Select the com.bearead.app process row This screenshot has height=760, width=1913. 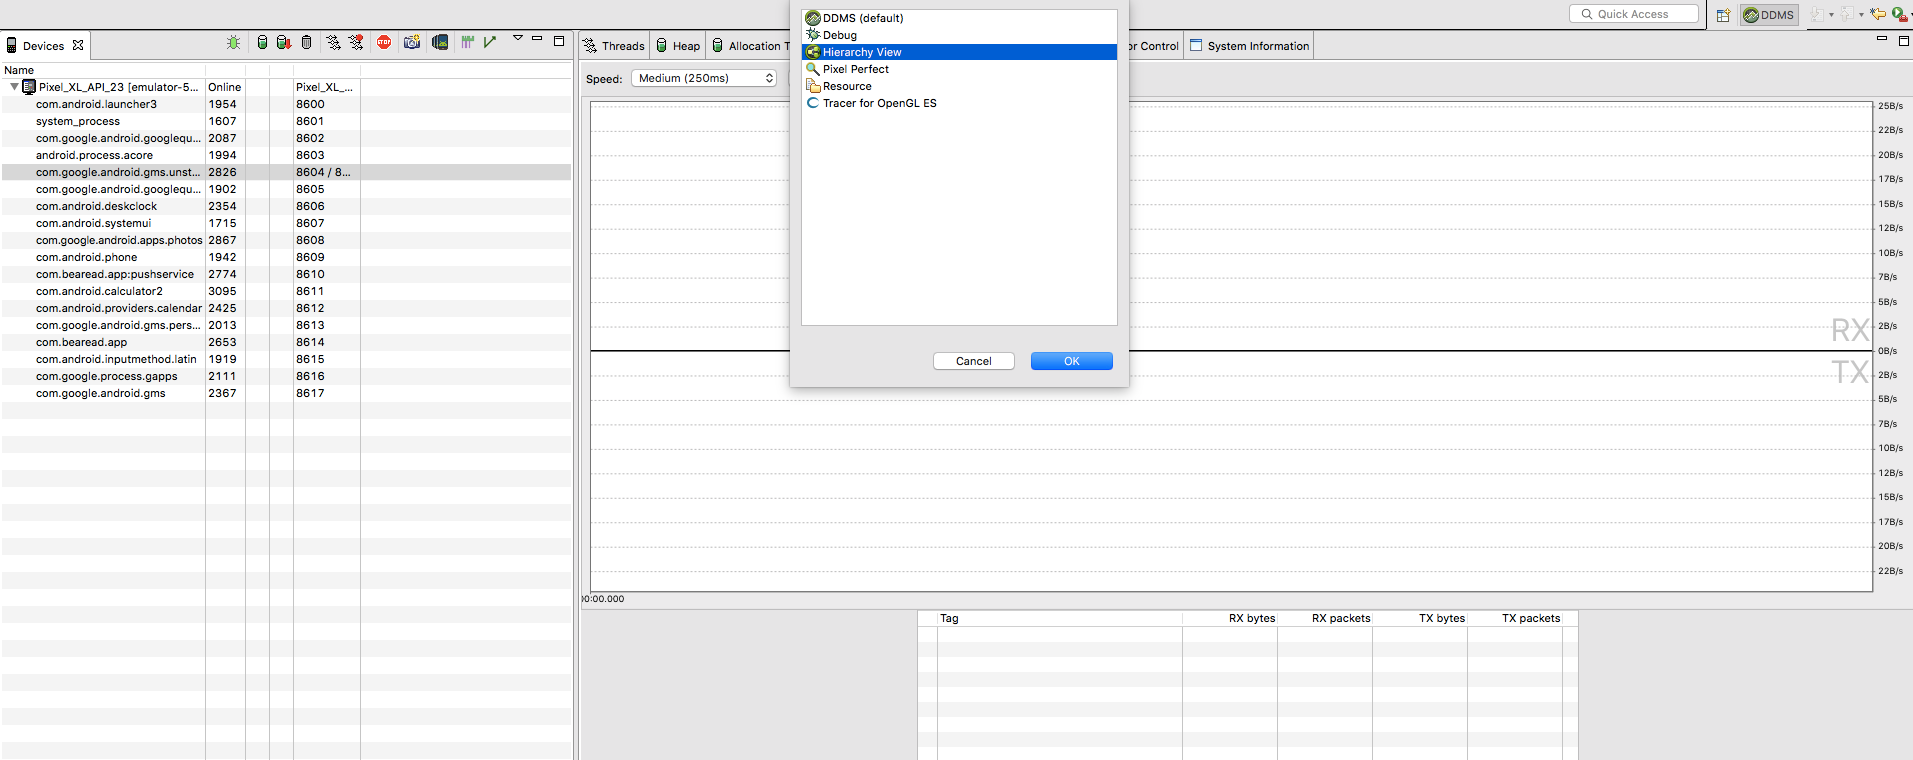pos(286,342)
